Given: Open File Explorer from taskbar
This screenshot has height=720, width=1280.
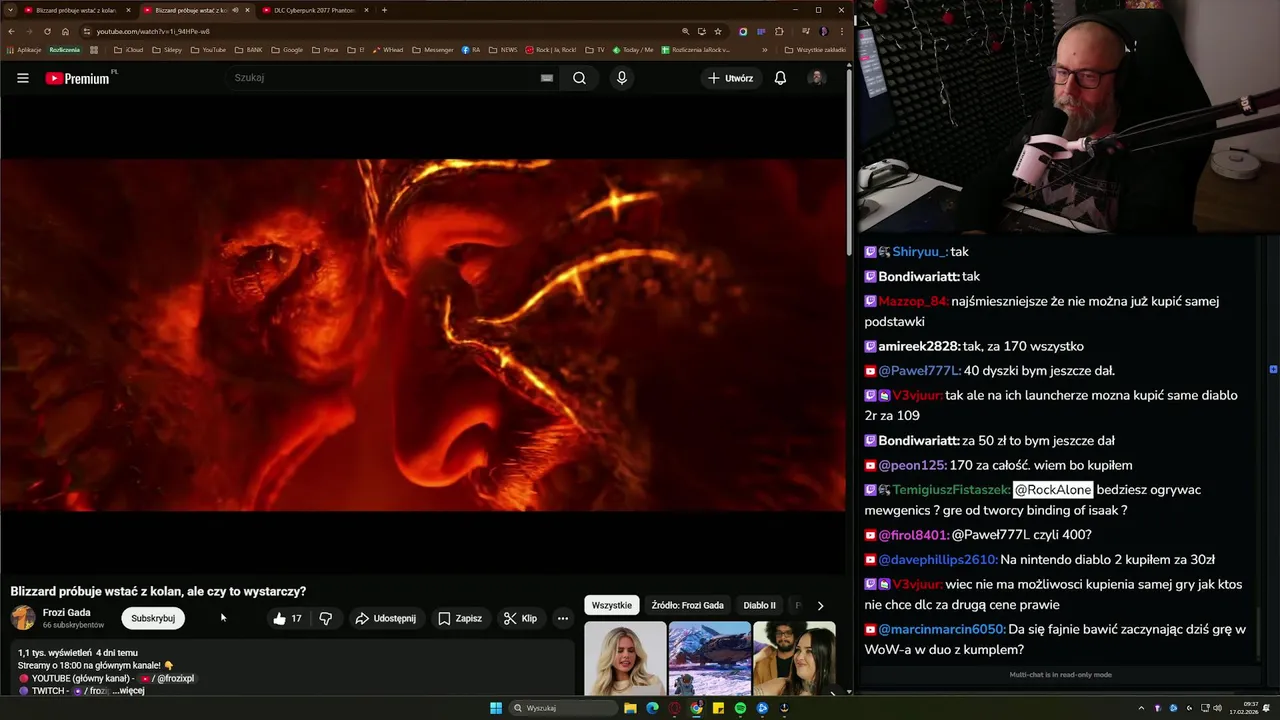Looking at the screenshot, I should (630, 708).
